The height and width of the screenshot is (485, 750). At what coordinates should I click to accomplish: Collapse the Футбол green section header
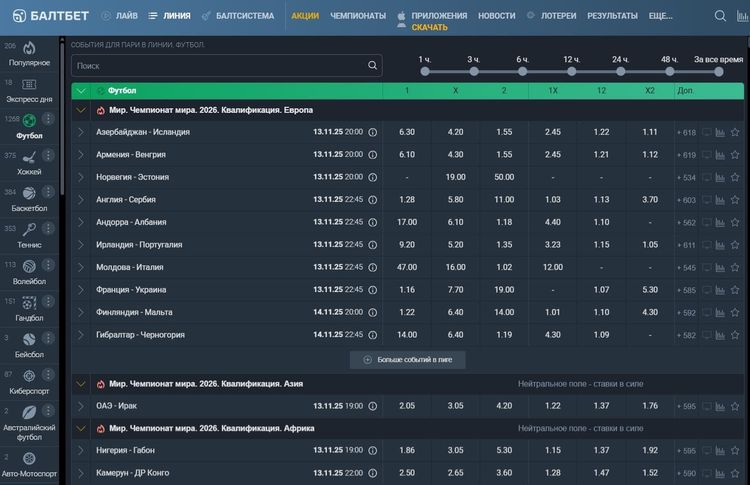pyautogui.click(x=80, y=91)
